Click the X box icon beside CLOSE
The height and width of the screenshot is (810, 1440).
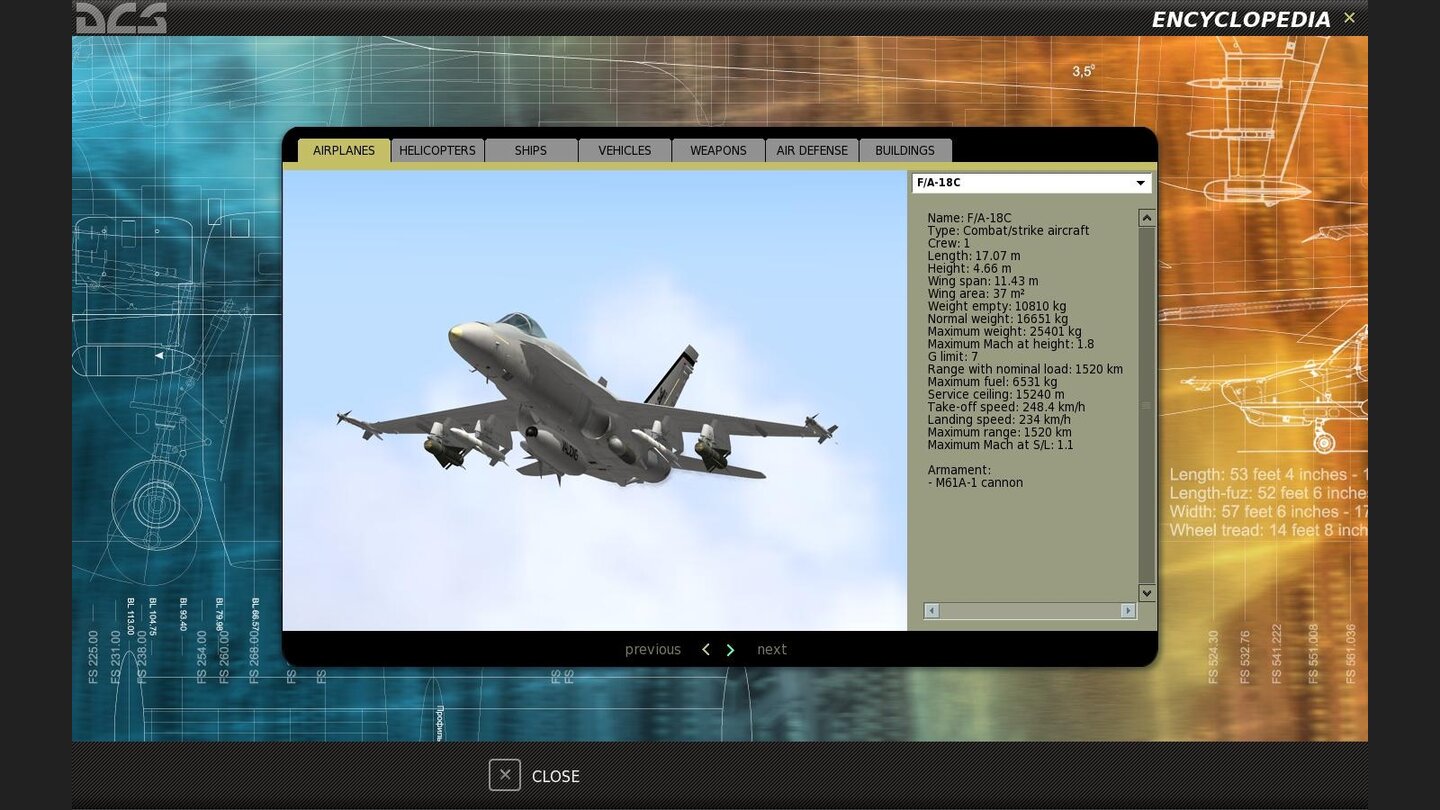click(505, 775)
